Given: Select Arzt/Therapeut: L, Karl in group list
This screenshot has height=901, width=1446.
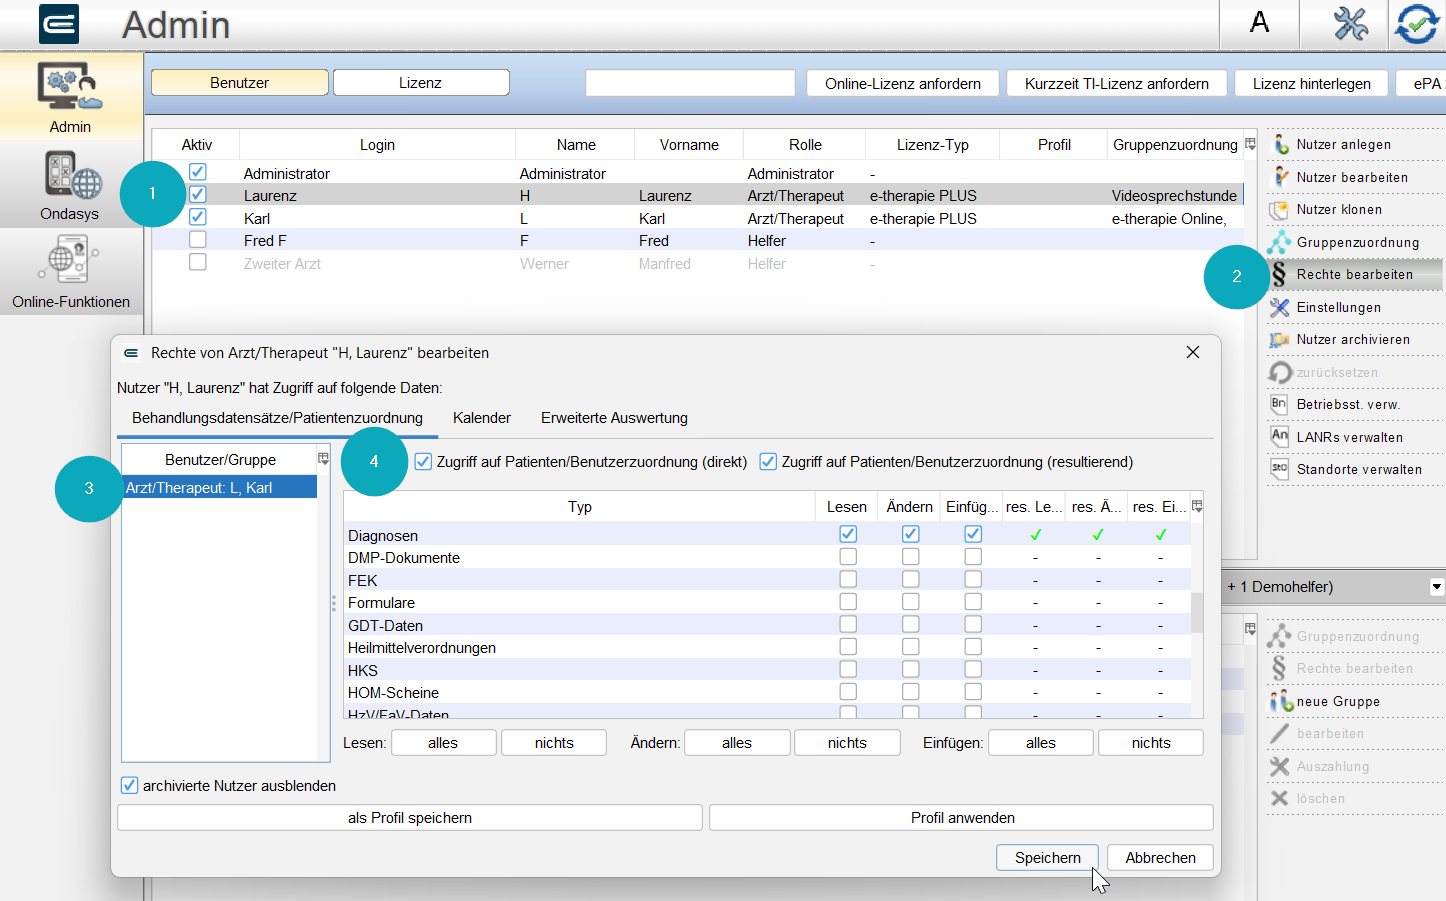Looking at the screenshot, I should pyautogui.click(x=220, y=488).
